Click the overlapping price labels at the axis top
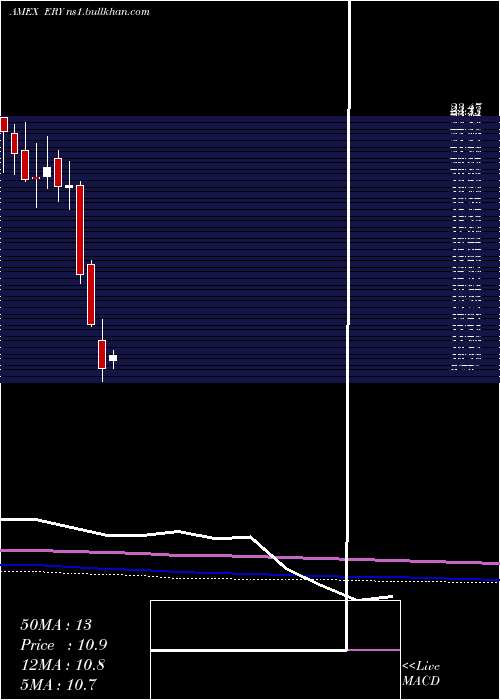Viewport: 500px width, 700px height. click(x=466, y=108)
